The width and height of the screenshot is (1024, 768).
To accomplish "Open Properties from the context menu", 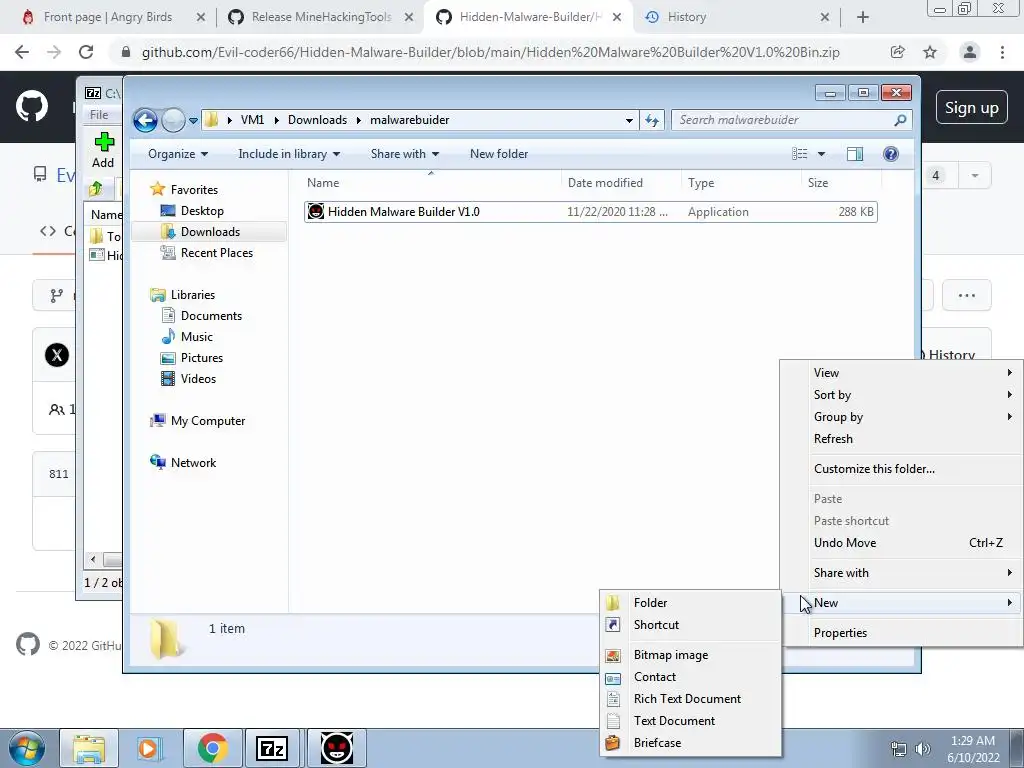I will point(903,633).
